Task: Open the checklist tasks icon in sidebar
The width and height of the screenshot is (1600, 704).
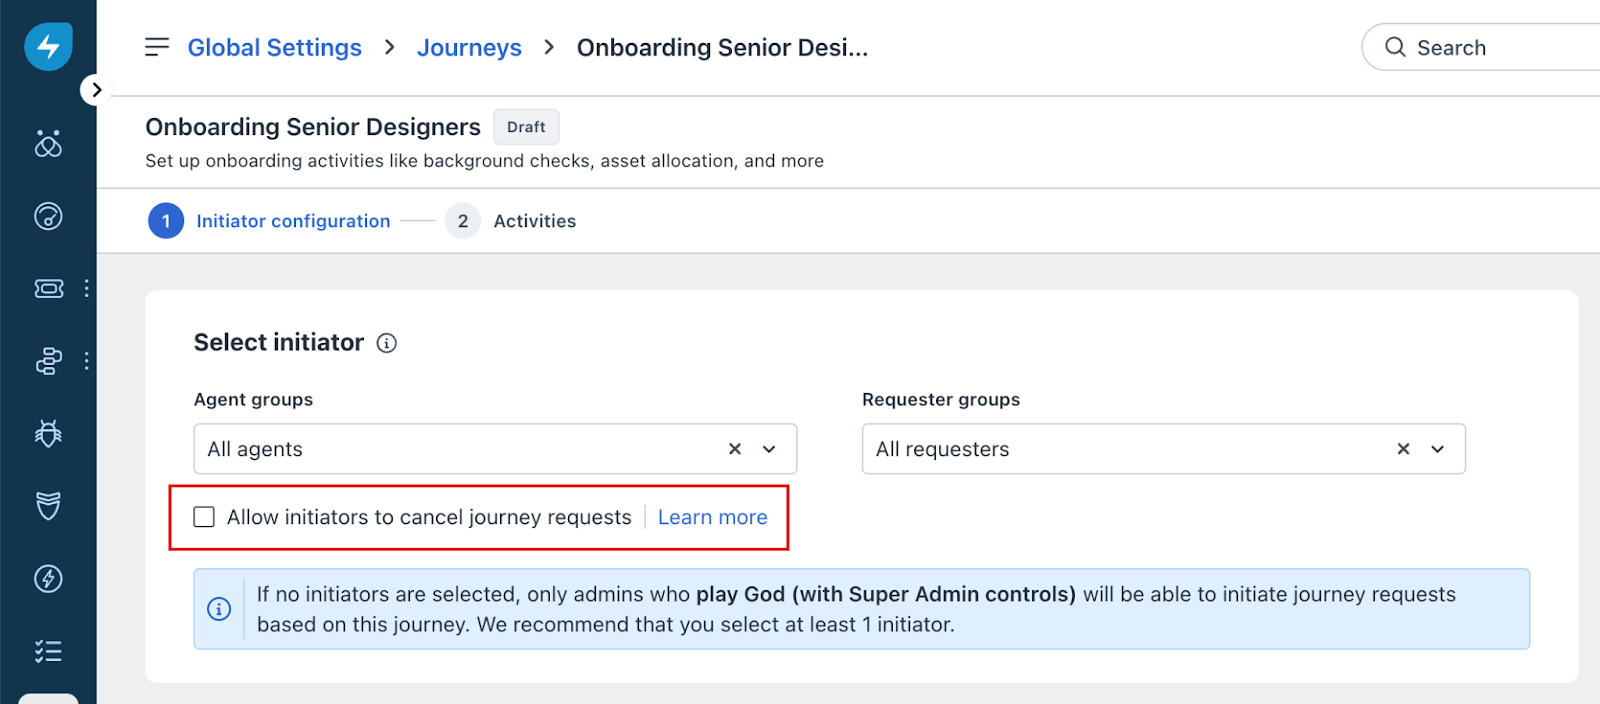Action: [x=48, y=651]
